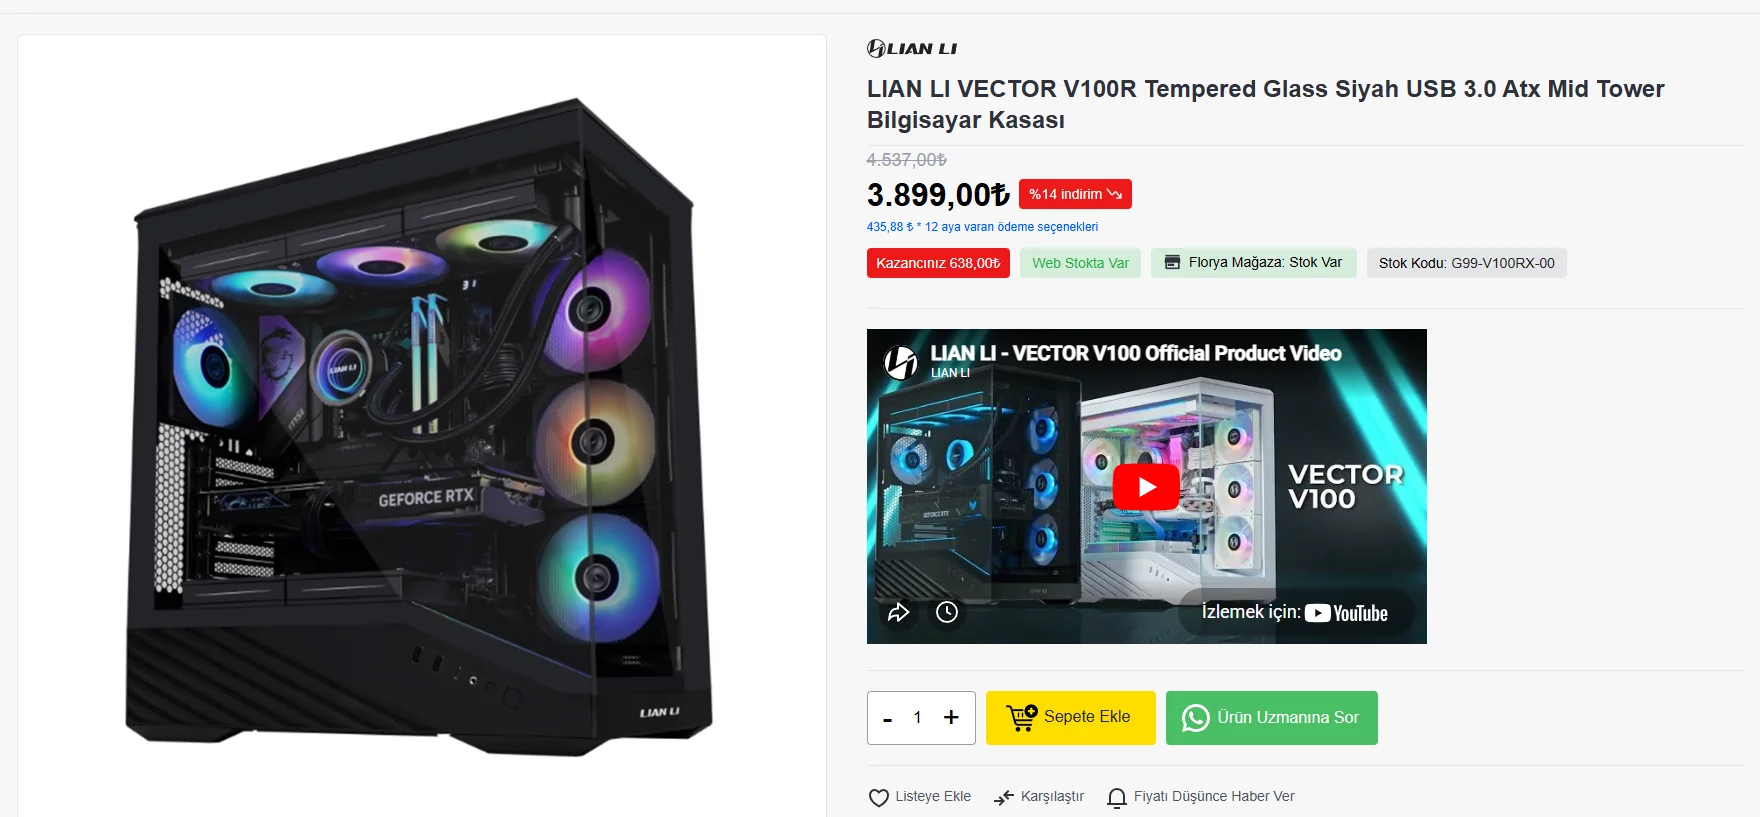This screenshot has height=817, width=1760.
Task: Increase quantity with plus button
Action: click(x=951, y=717)
